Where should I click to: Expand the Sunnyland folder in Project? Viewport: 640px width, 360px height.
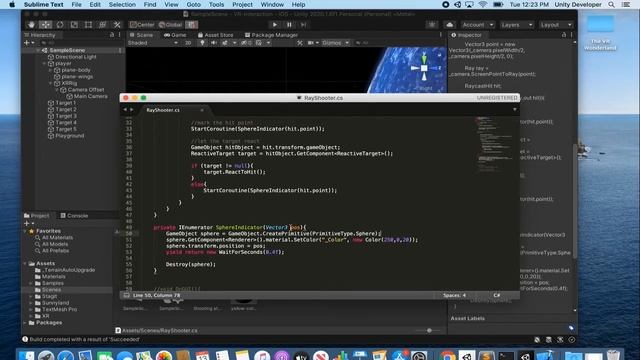coord(31,303)
